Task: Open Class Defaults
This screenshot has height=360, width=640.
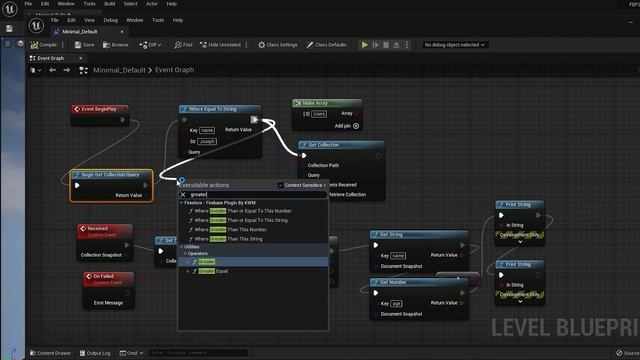Action: [326, 45]
